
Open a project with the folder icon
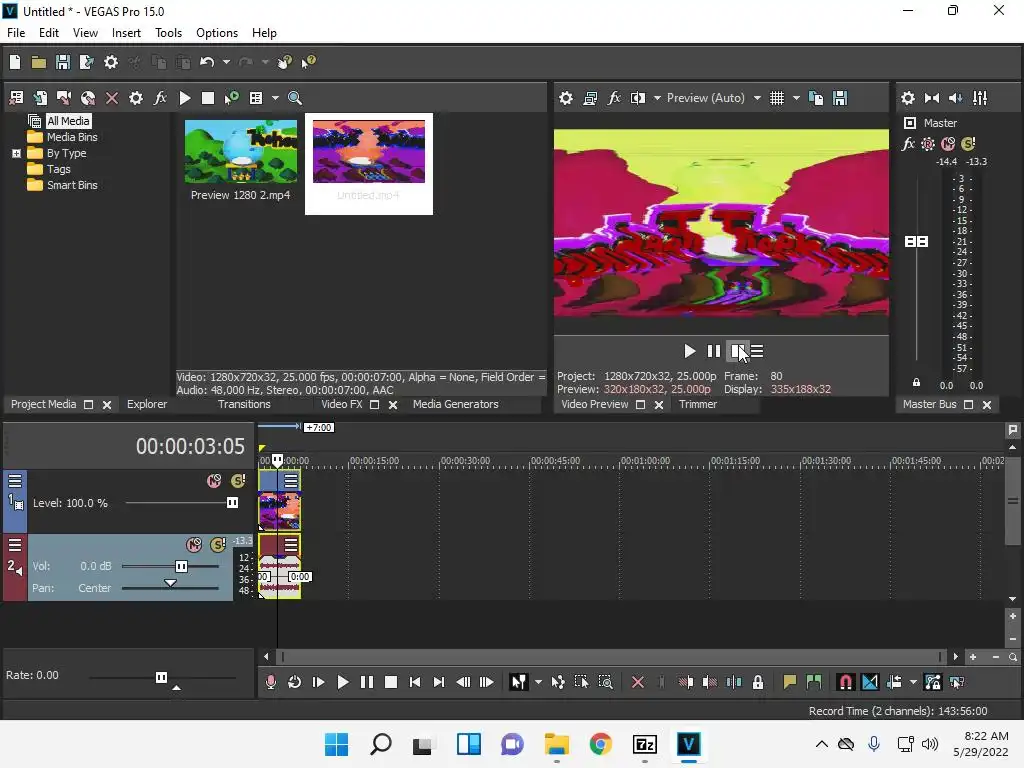pyautogui.click(x=39, y=62)
